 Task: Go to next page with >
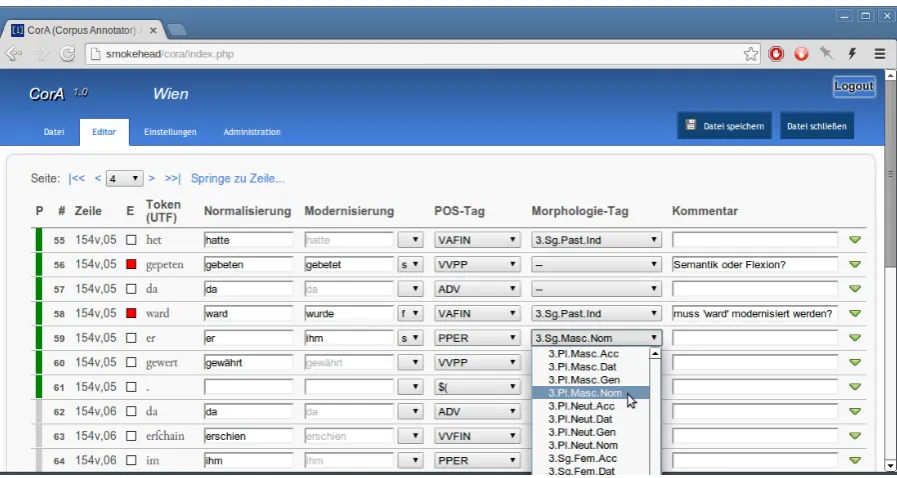(x=152, y=178)
